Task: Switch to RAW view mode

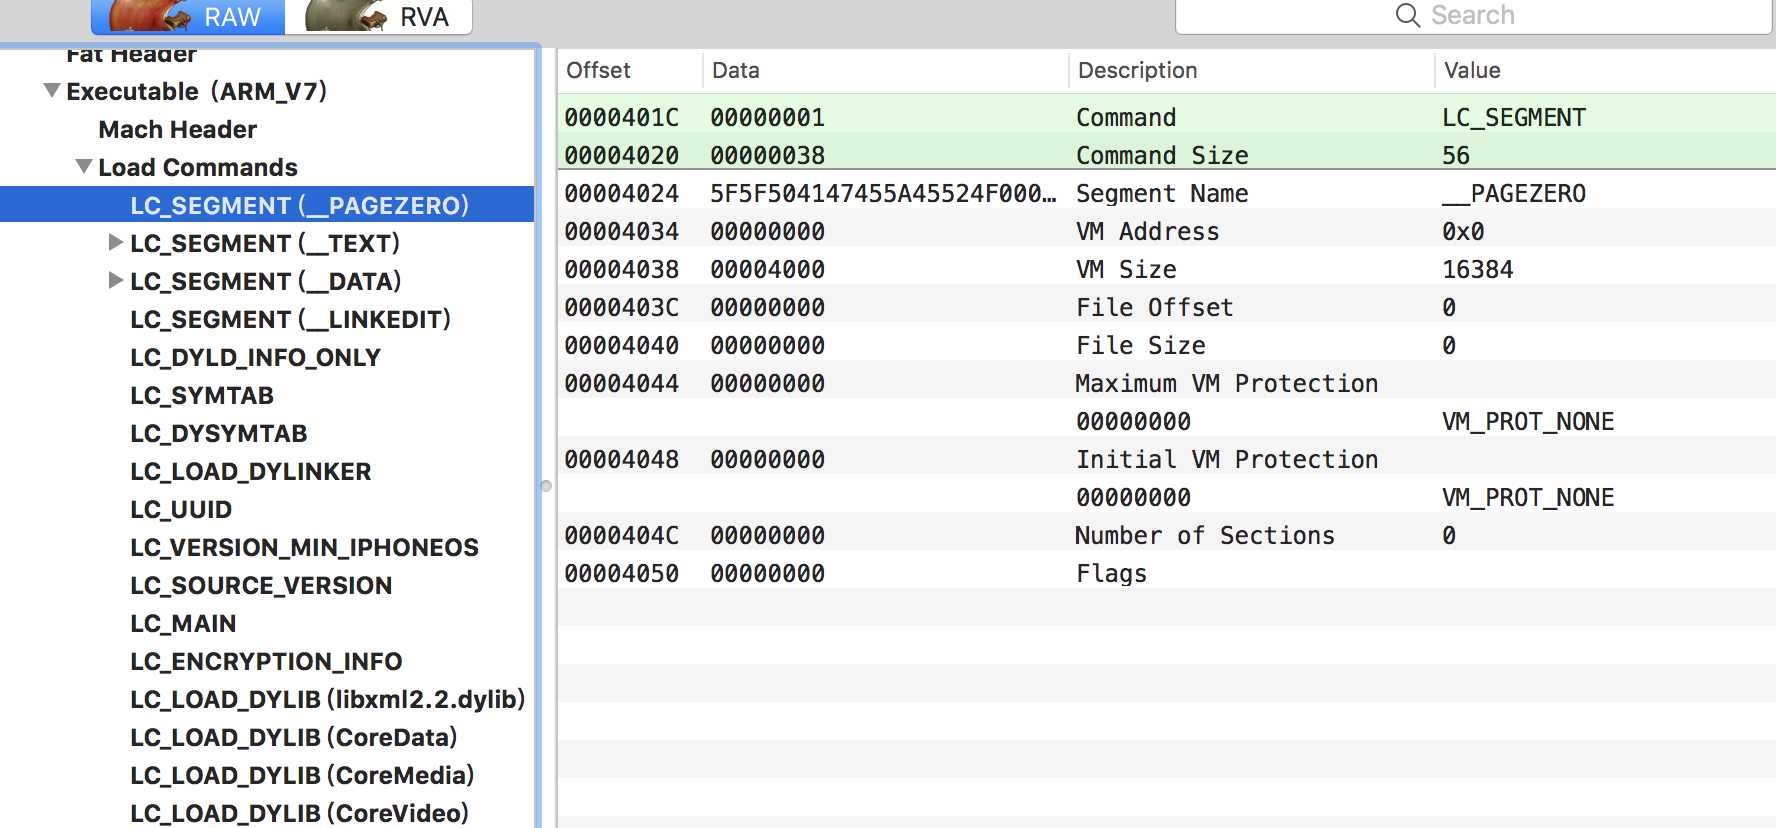Action: click(188, 17)
